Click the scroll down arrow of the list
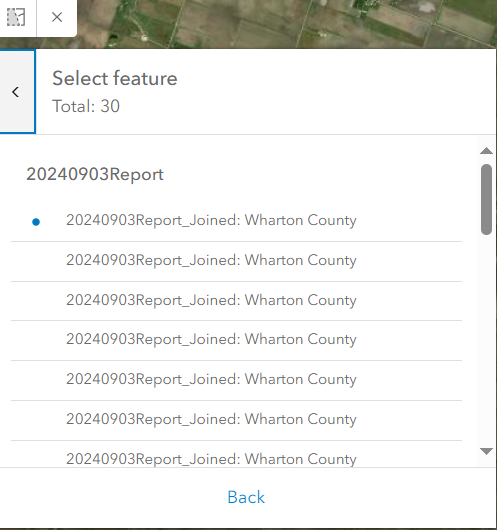Image resolution: width=497 pixels, height=530 pixels. click(x=486, y=451)
